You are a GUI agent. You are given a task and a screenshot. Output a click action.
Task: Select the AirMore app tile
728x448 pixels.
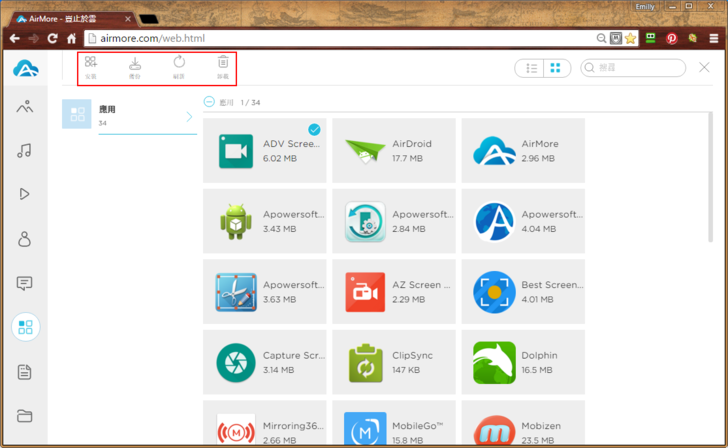pyautogui.click(x=523, y=150)
